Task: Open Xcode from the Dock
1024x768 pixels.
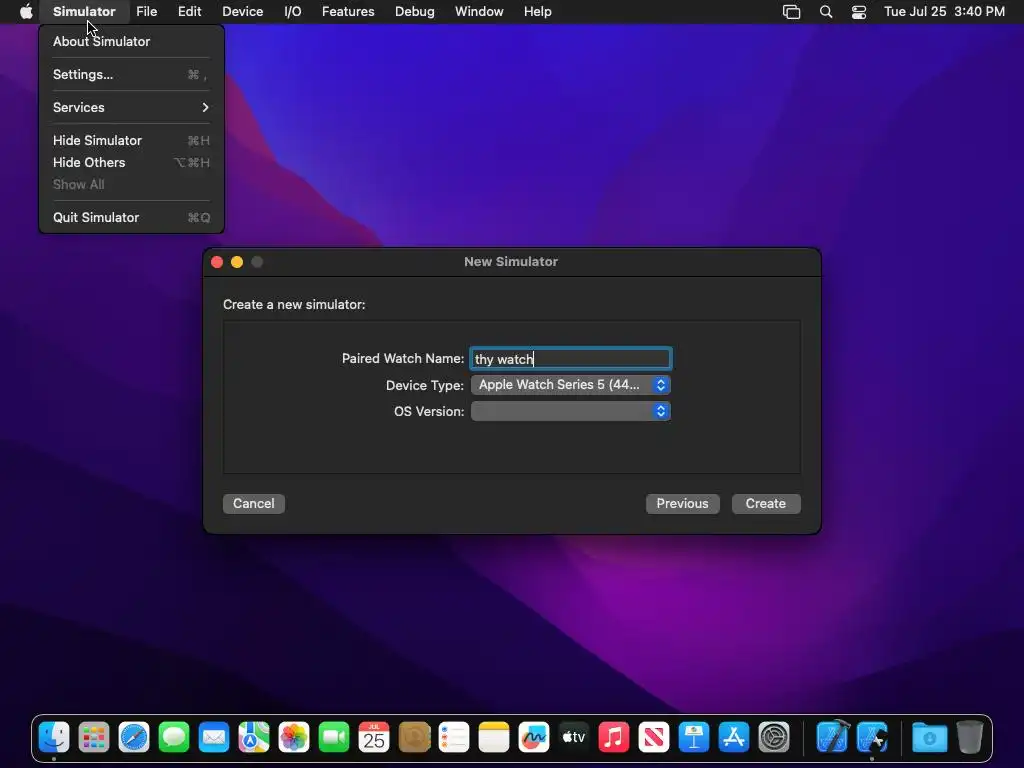Action: [833, 738]
